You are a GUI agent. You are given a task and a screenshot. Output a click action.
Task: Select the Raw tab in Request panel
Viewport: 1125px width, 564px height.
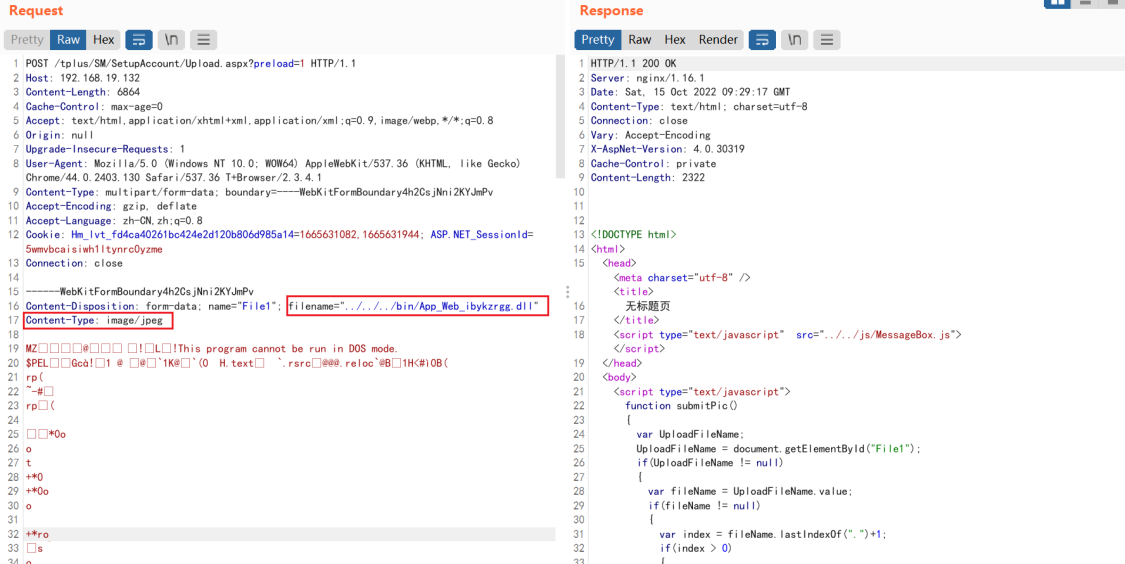69,39
